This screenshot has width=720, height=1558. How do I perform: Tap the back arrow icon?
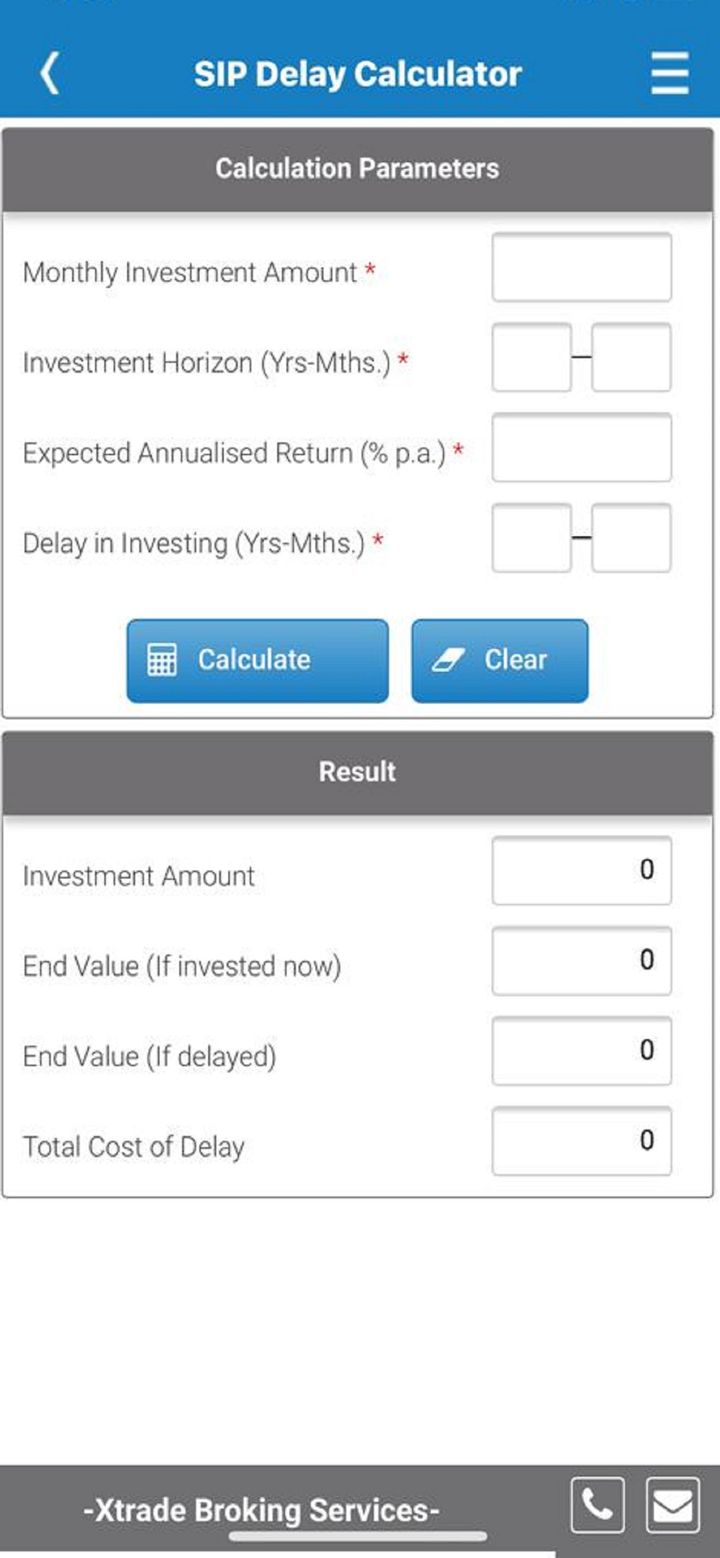click(x=50, y=73)
